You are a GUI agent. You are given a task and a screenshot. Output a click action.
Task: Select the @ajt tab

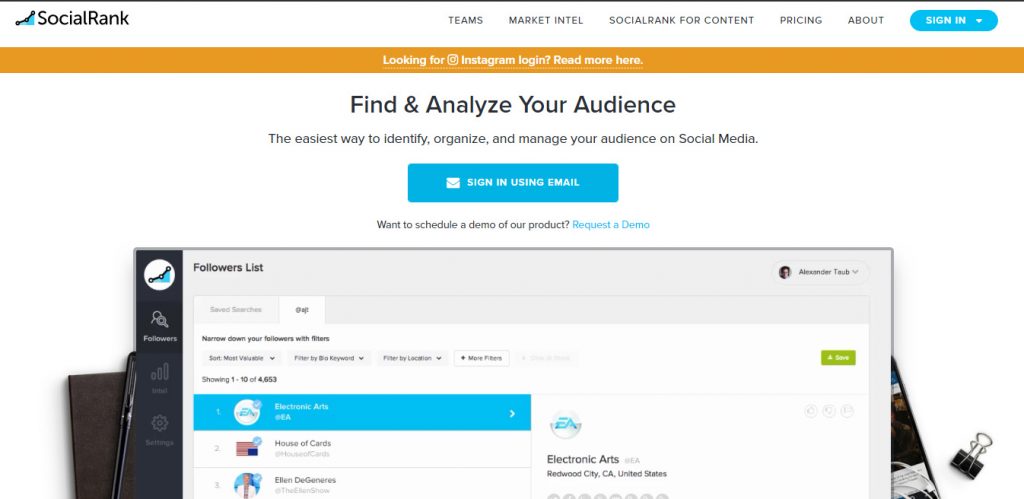[302, 310]
